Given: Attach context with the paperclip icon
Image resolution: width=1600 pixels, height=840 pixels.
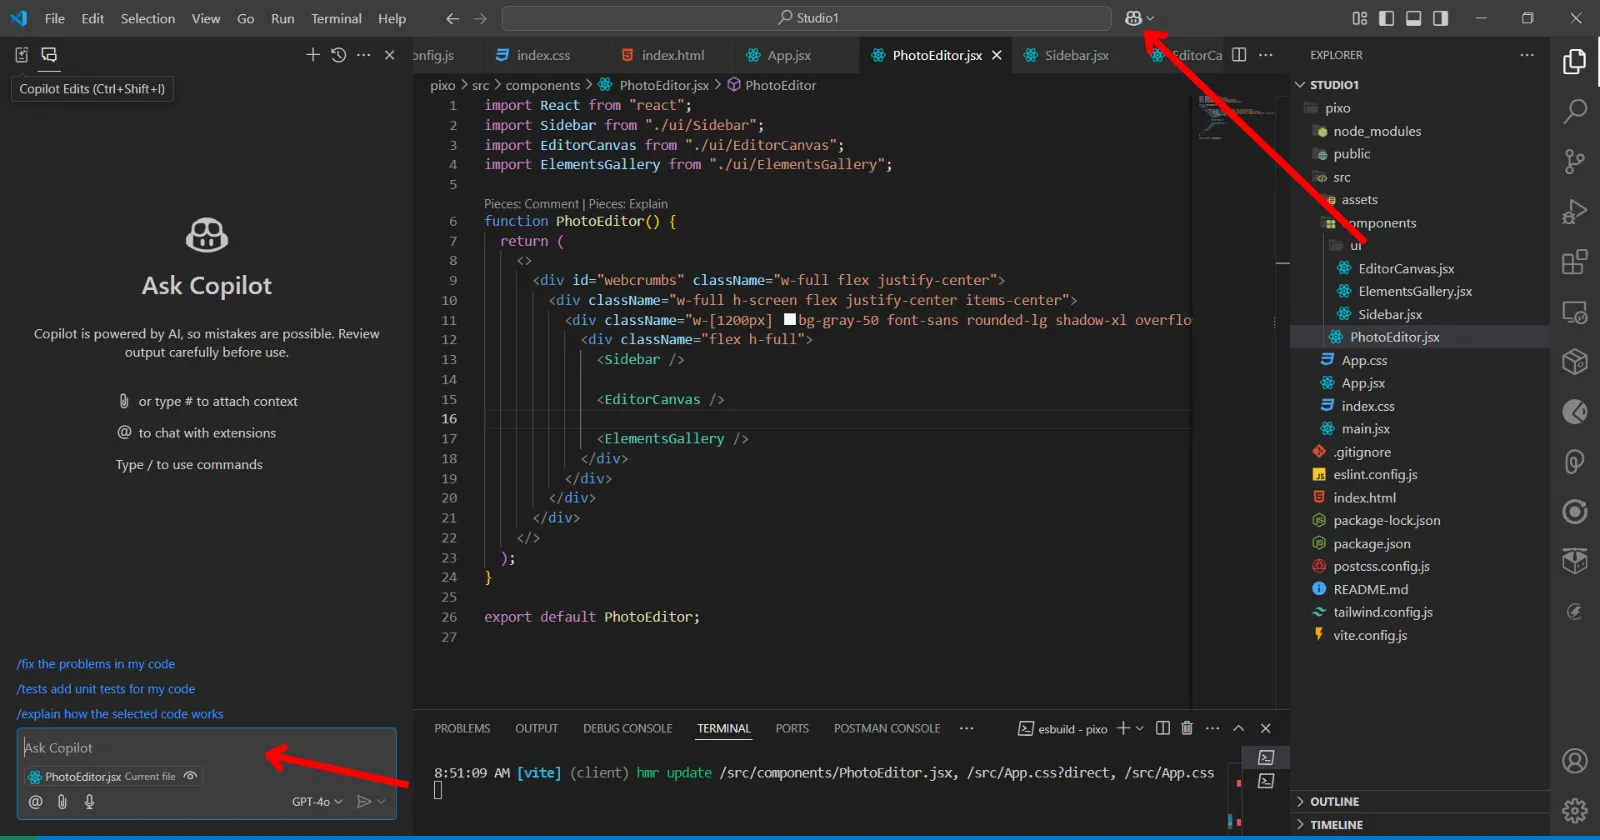Looking at the screenshot, I should point(62,801).
